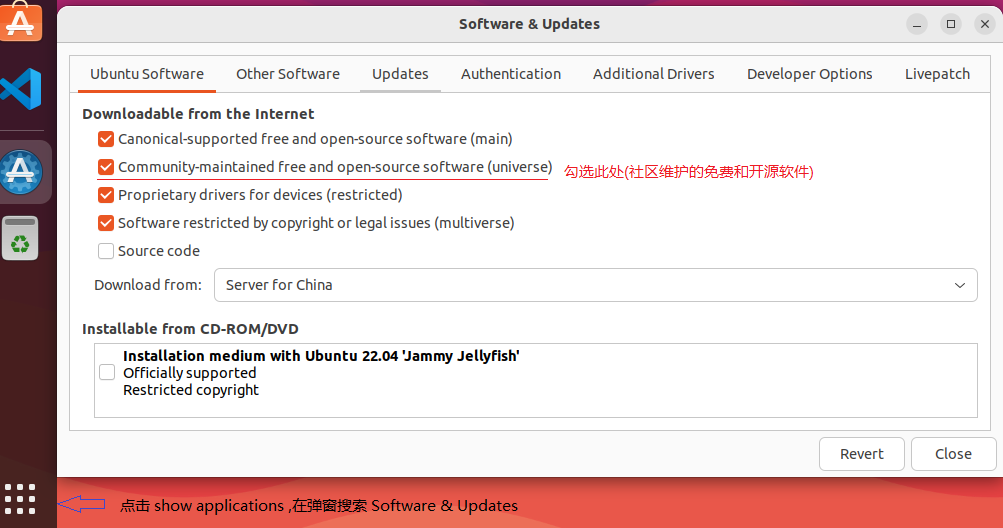Maximize the Software & Updates window
The image size is (1003, 528).
(x=951, y=24)
